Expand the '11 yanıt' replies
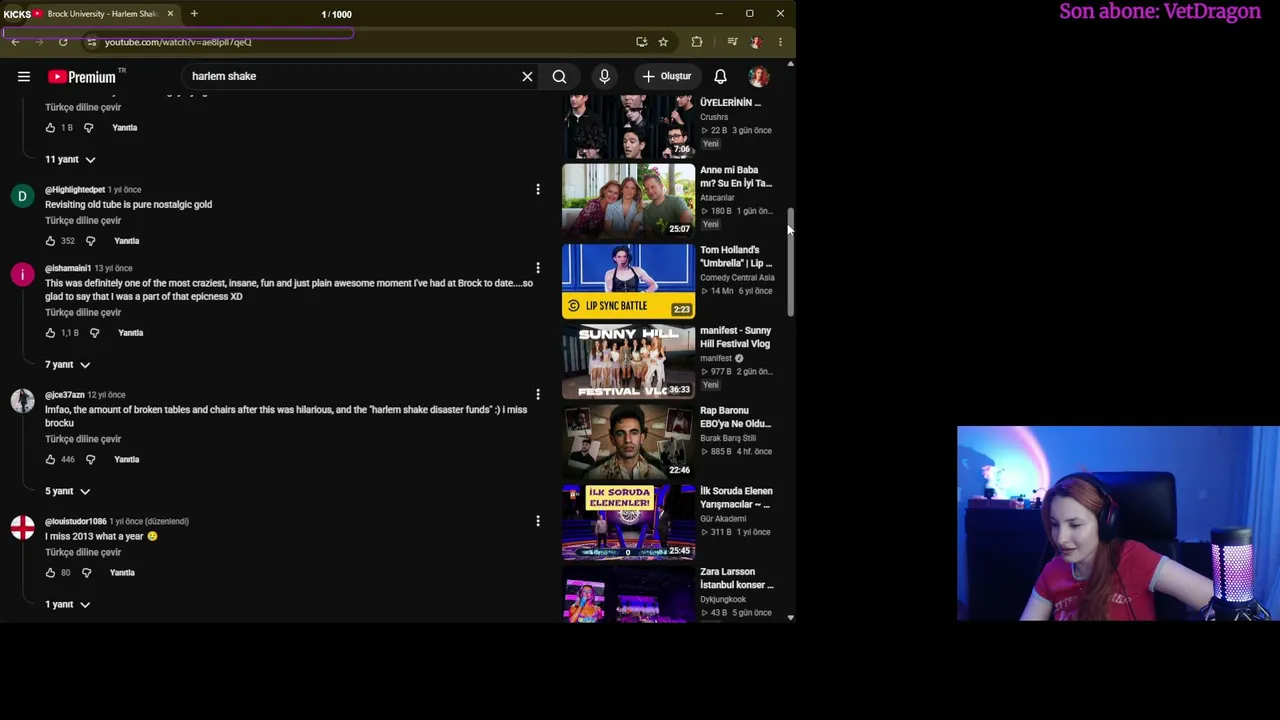This screenshot has height=720, width=1280. 70,159
